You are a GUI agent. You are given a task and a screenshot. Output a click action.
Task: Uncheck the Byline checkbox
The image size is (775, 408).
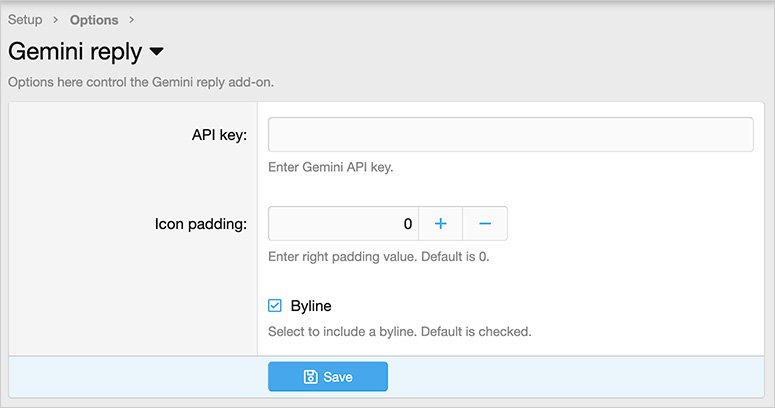[x=275, y=306]
